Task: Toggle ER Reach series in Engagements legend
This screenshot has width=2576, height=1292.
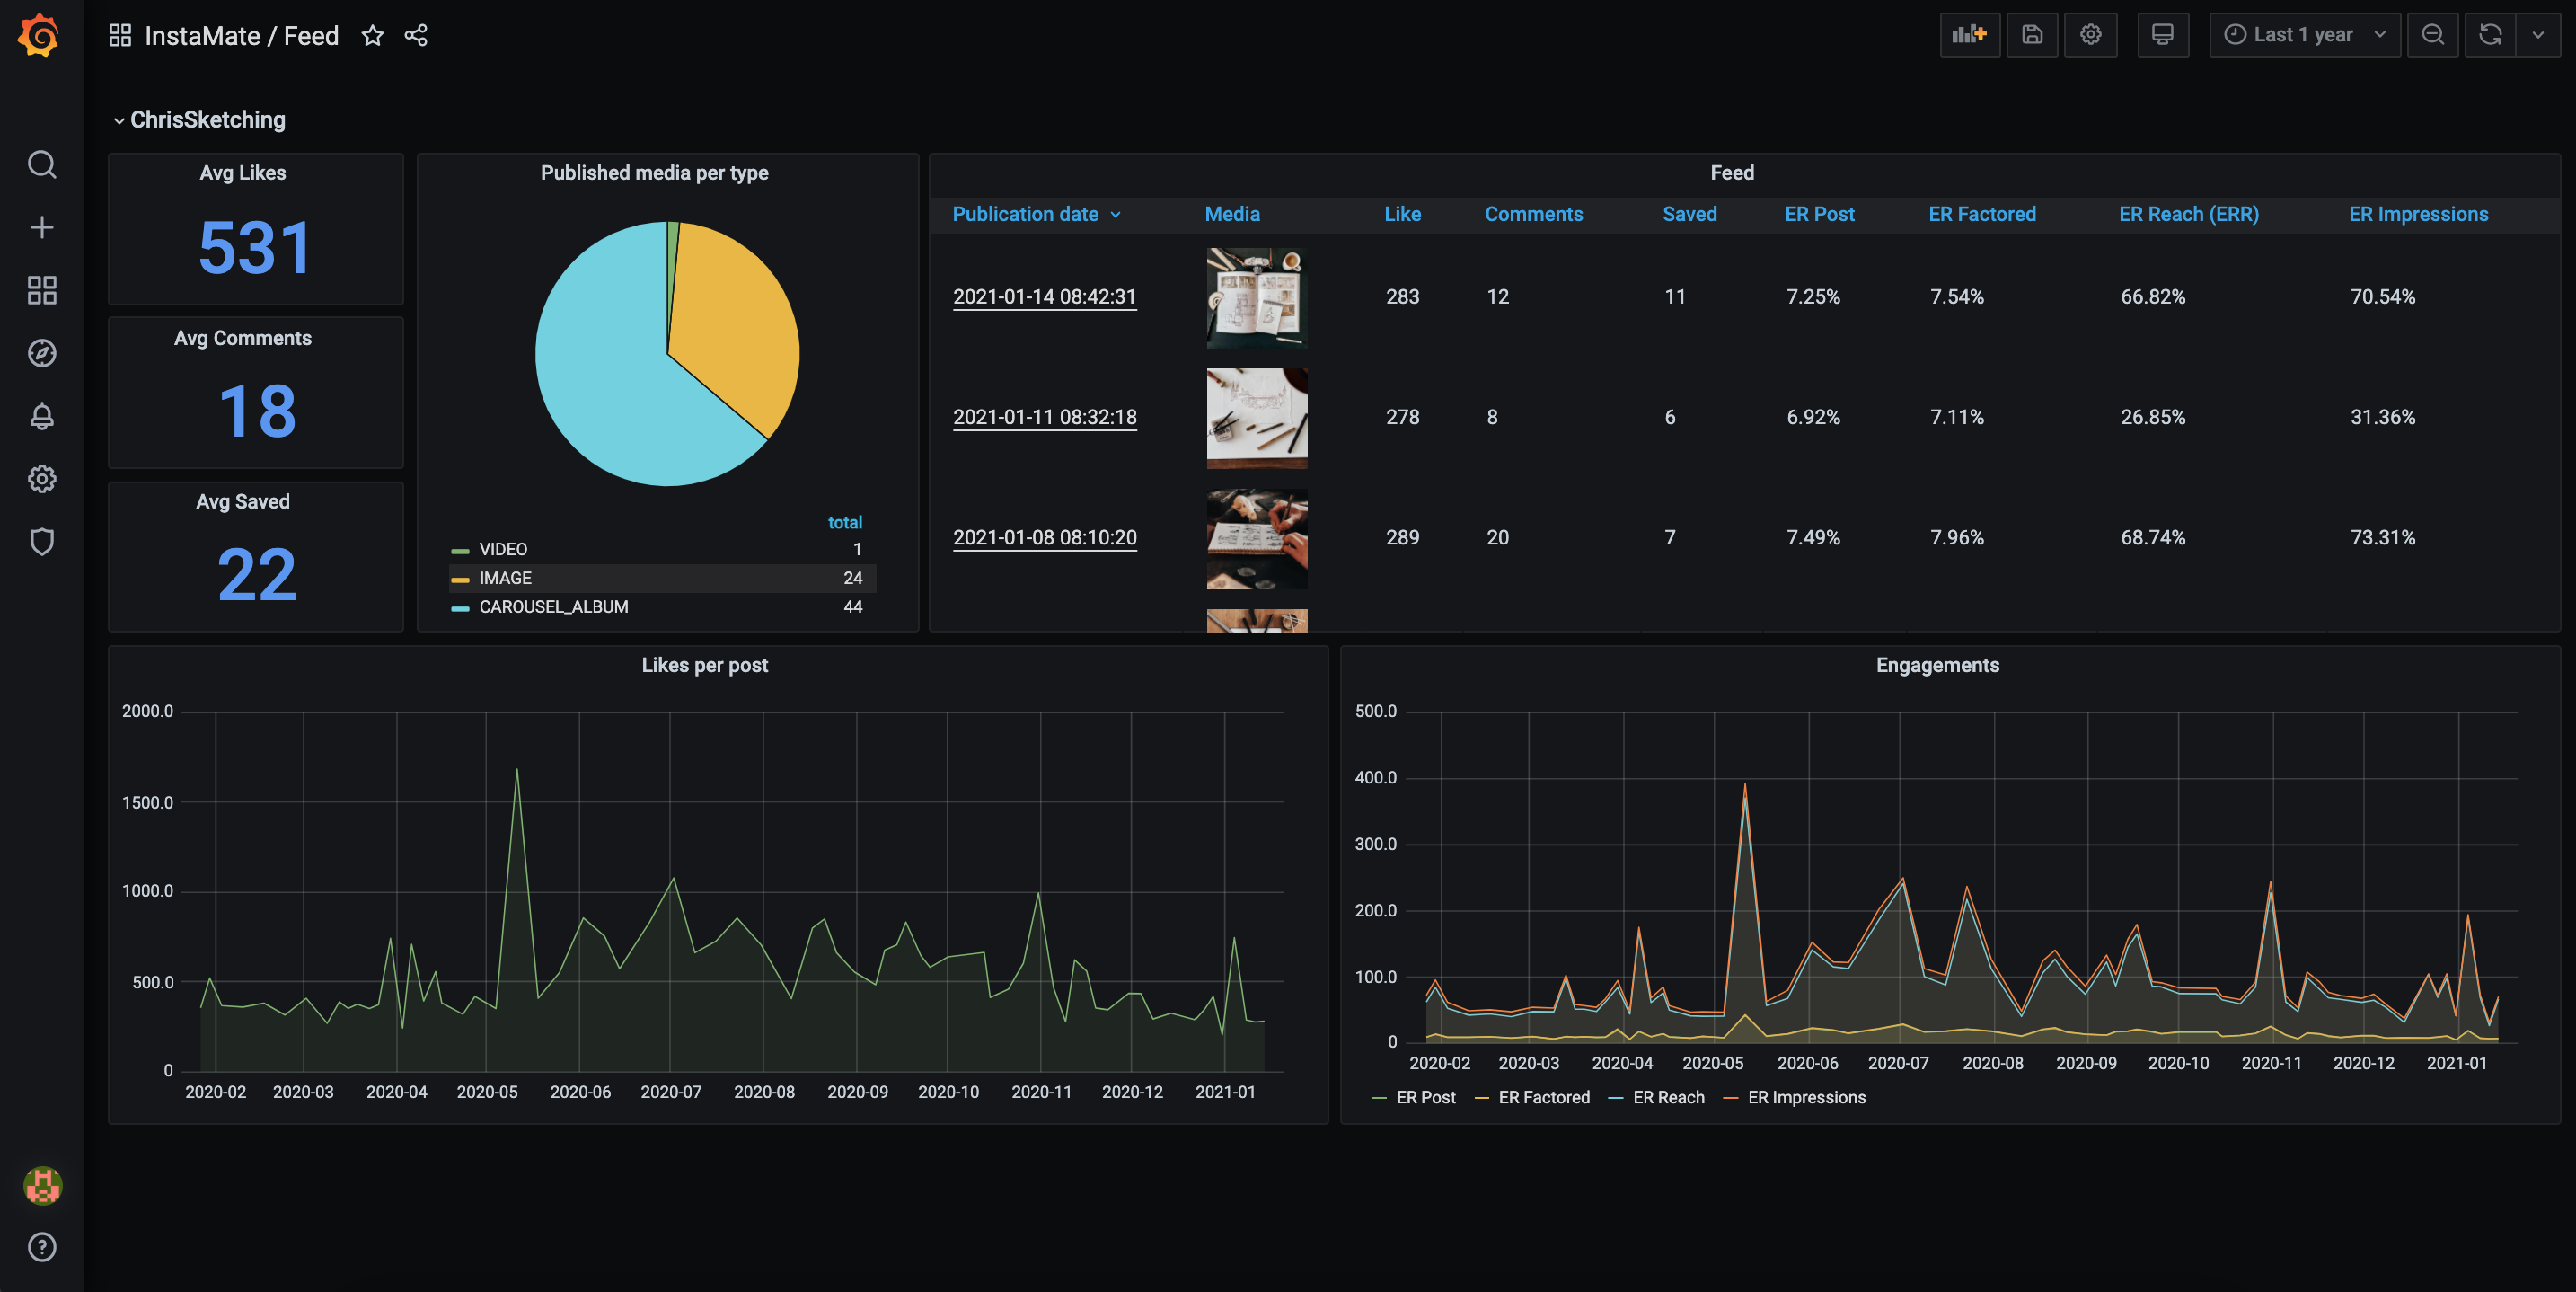Action: [x=1667, y=1097]
